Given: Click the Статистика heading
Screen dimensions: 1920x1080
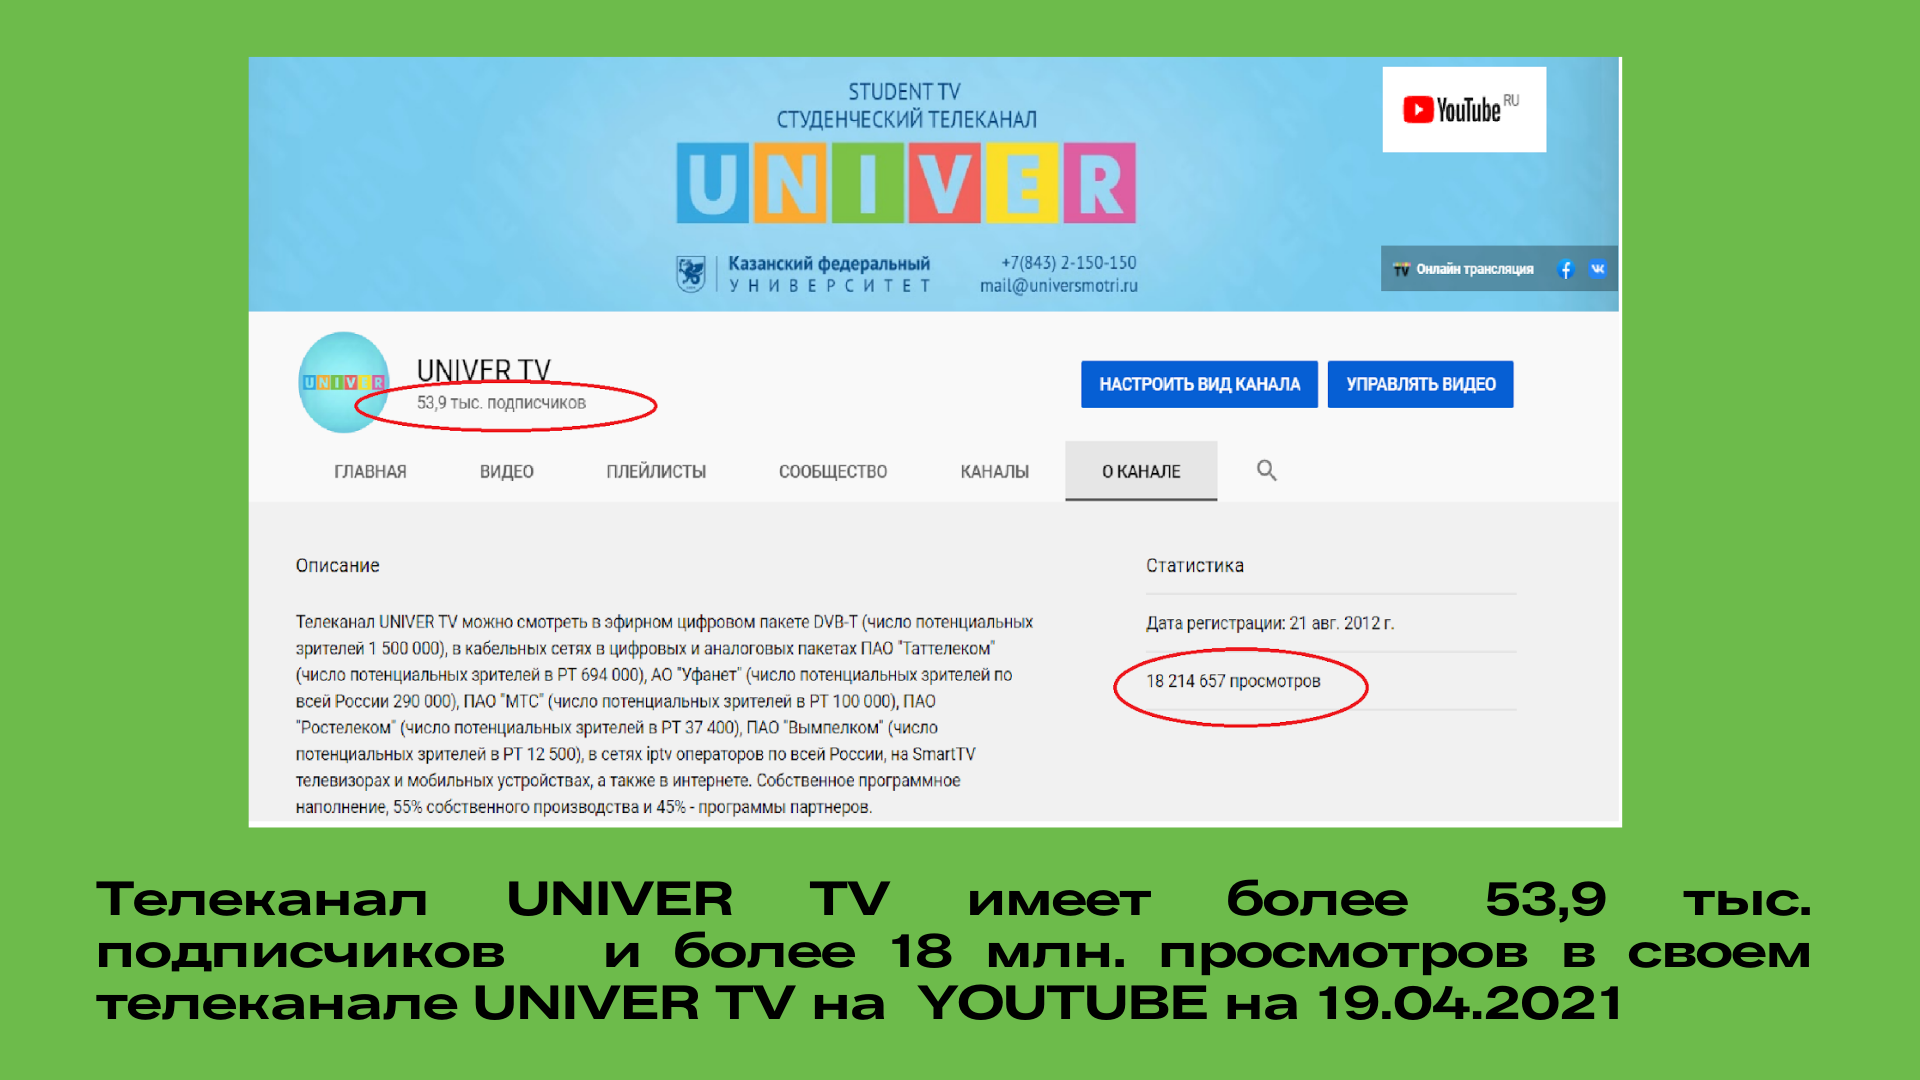Looking at the screenshot, I should tap(1195, 566).
